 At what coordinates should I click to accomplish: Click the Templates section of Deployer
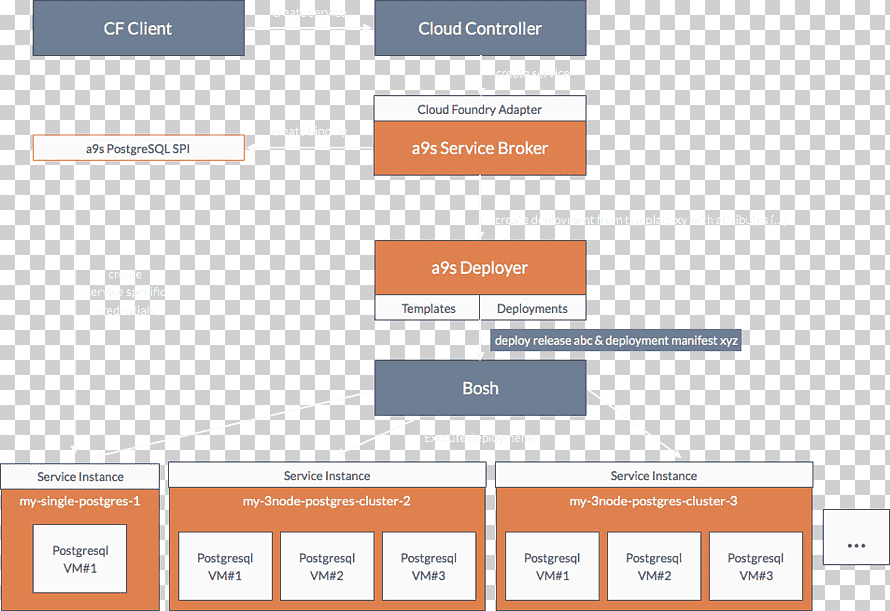(427, 308)
